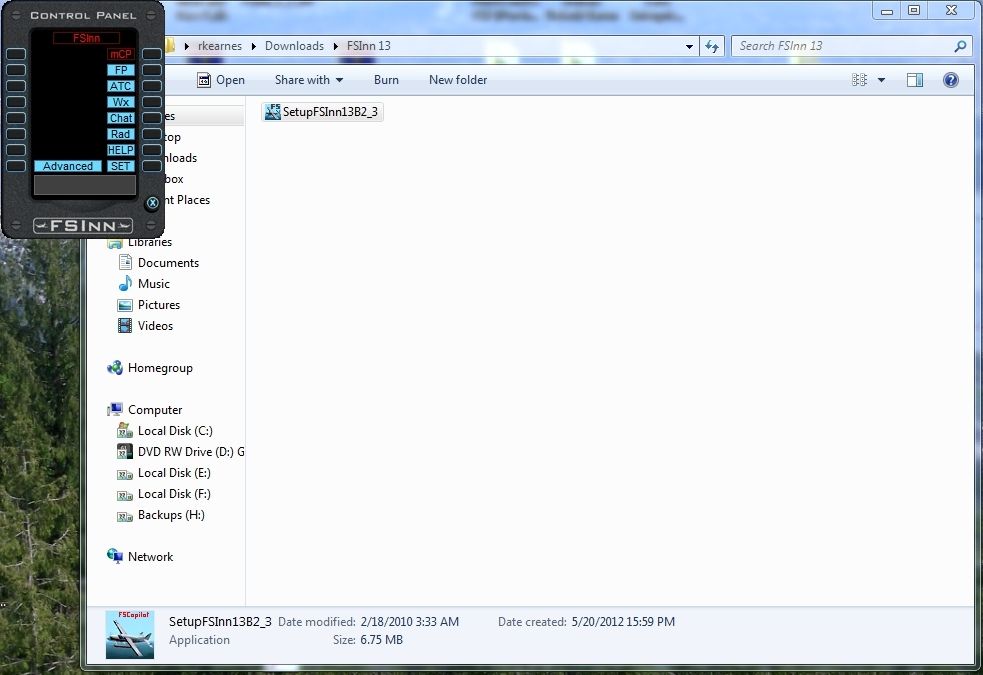The width and height of the screenshot is (983, 675).
Task: Open the Chat page in FSInn
Action: point(120,118)
